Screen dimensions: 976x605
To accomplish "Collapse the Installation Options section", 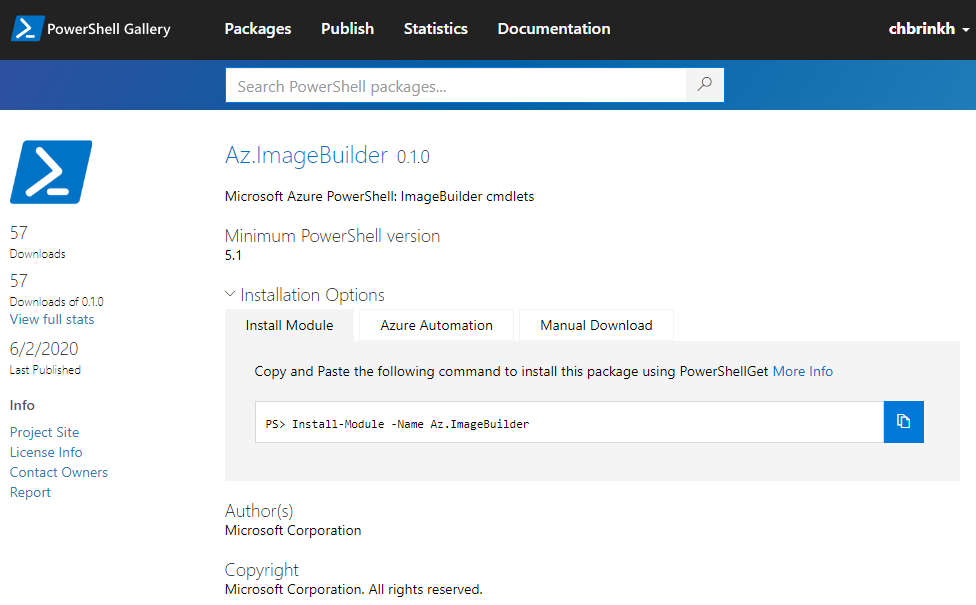I will [x=305, y=294].
